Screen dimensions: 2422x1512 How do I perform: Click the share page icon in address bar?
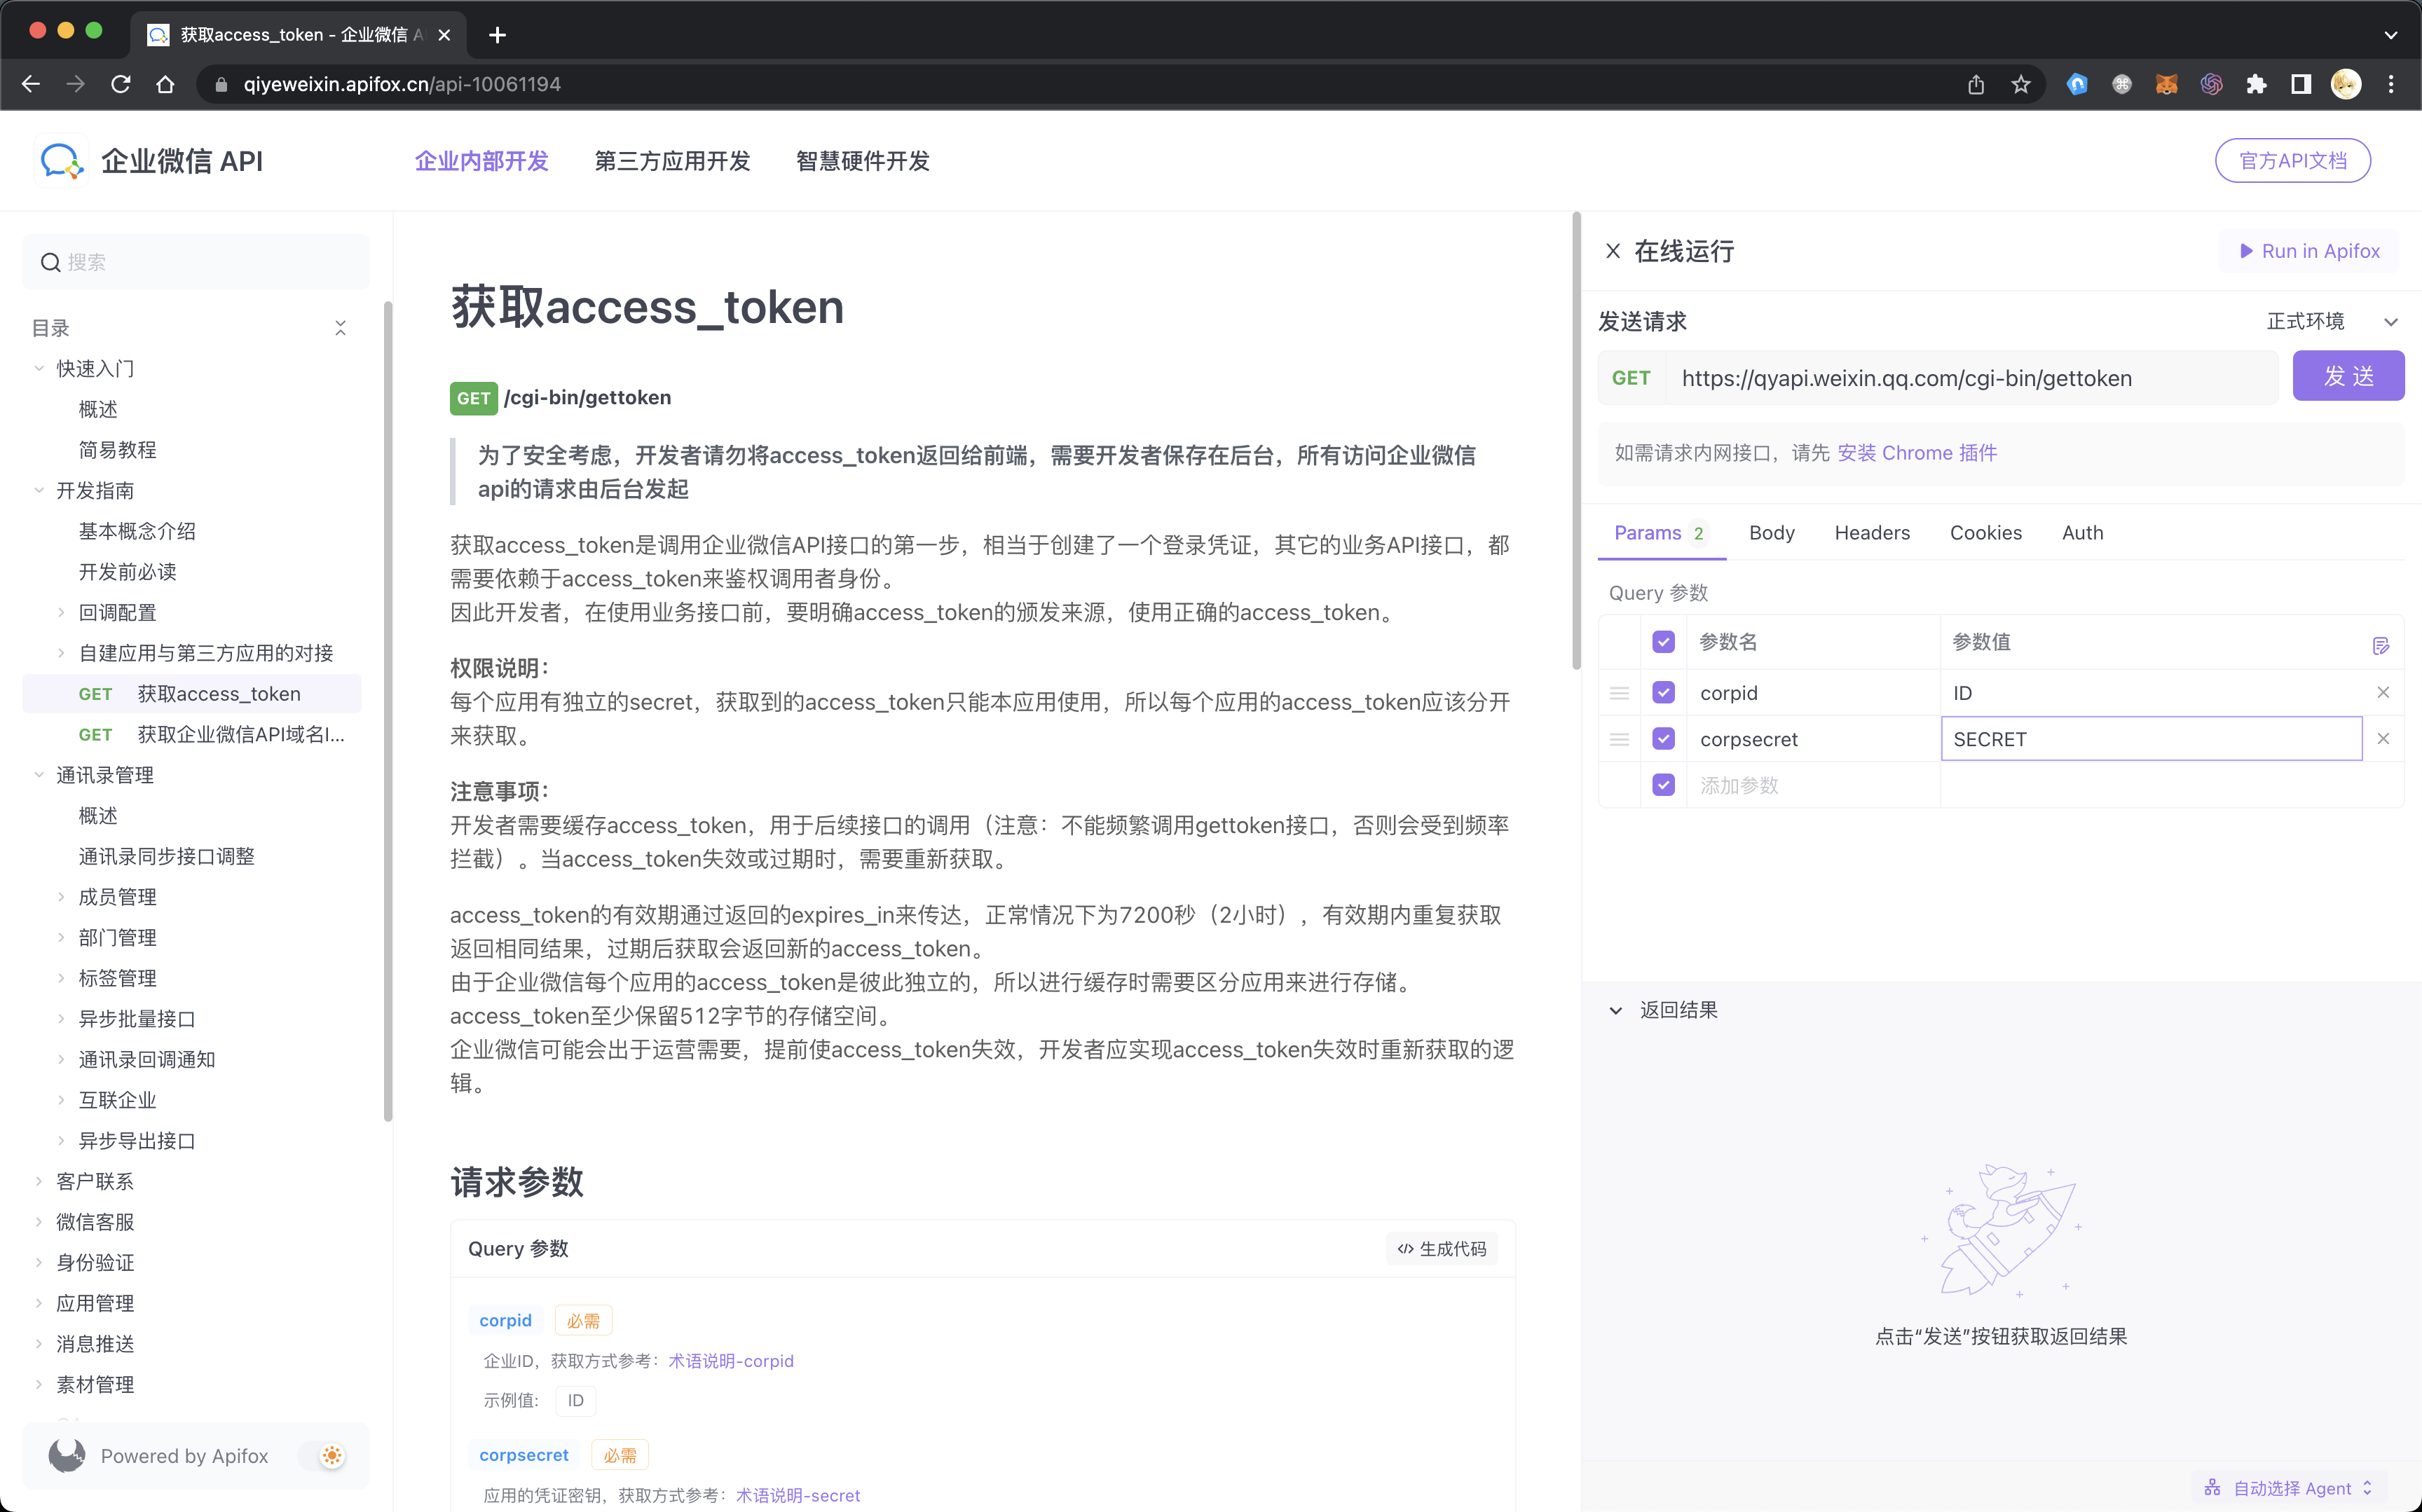click(1976, 84)
